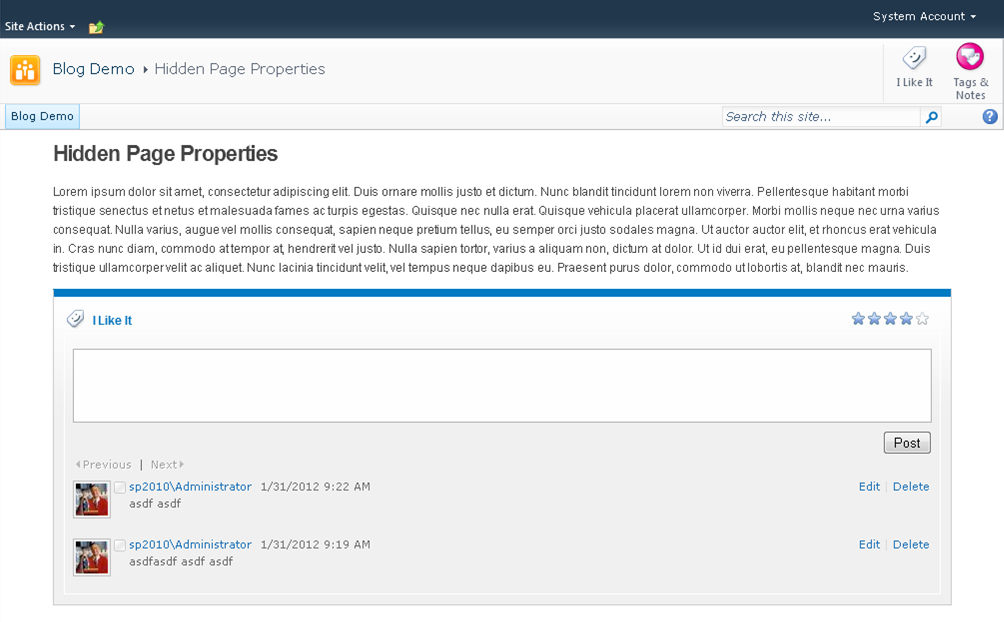1004x622 pixels.
Task: Click the orange Blog Demo site logo
Action: coord(25,70)
